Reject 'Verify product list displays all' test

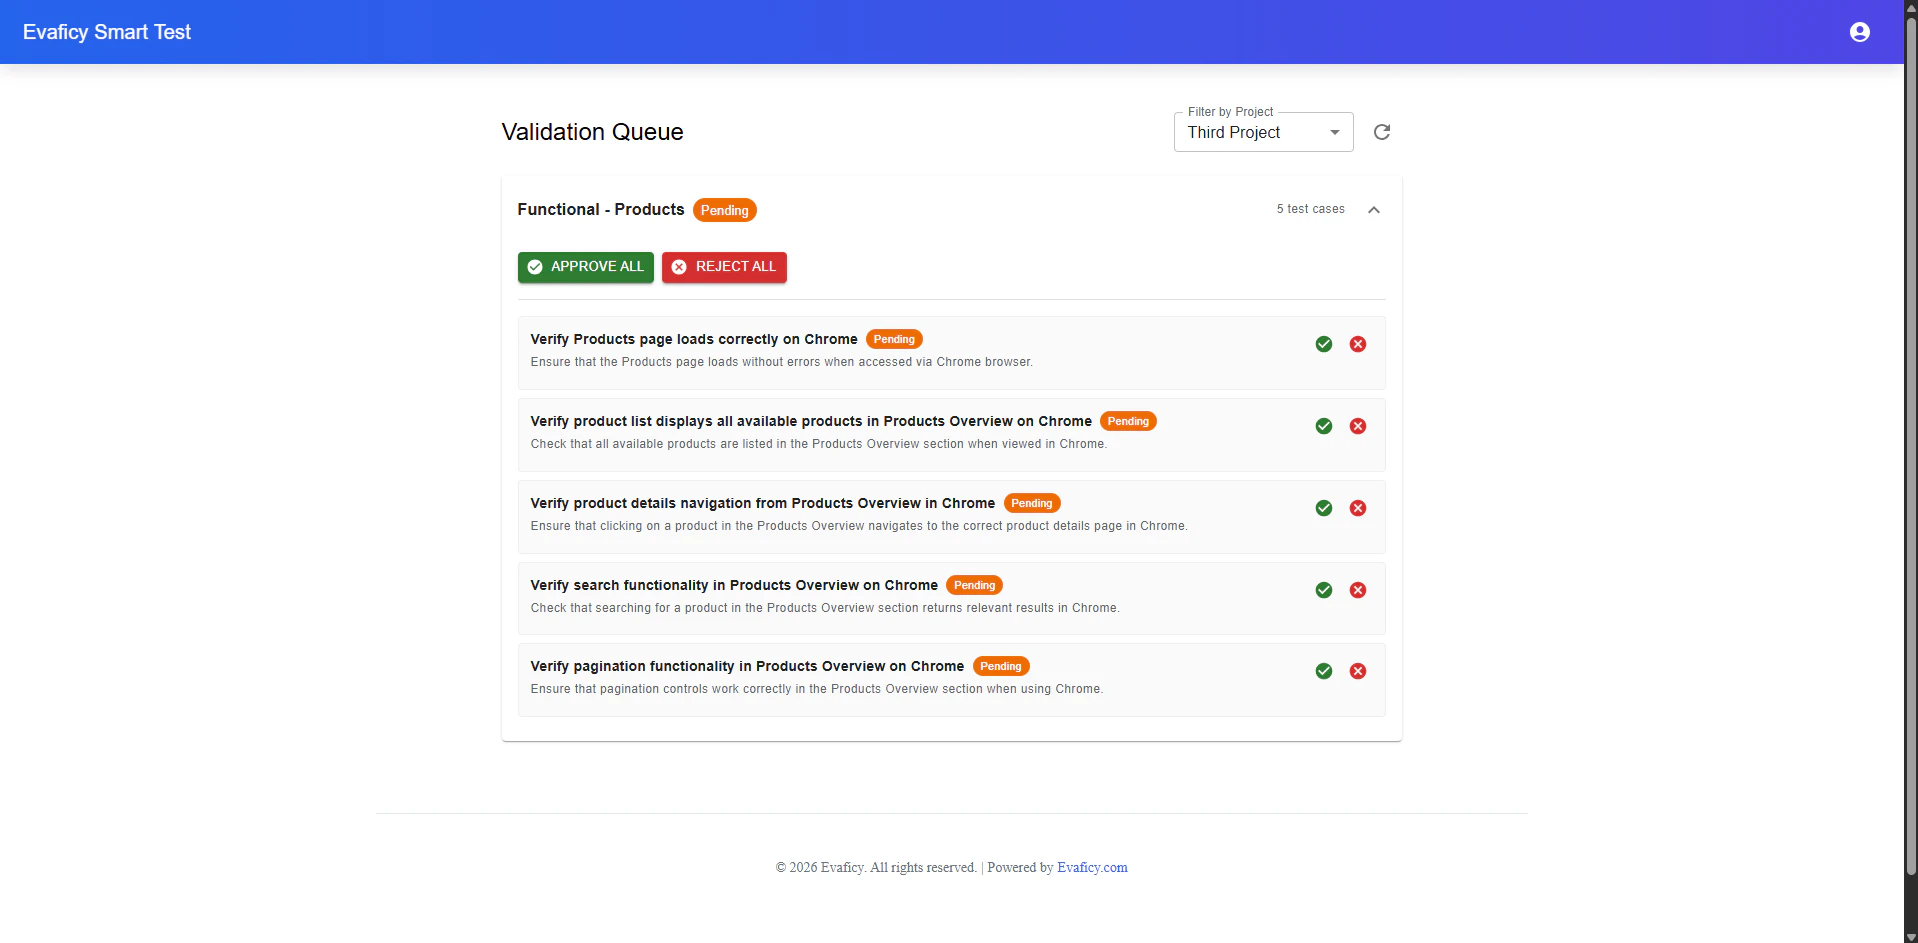click(x=1358, y=426)
